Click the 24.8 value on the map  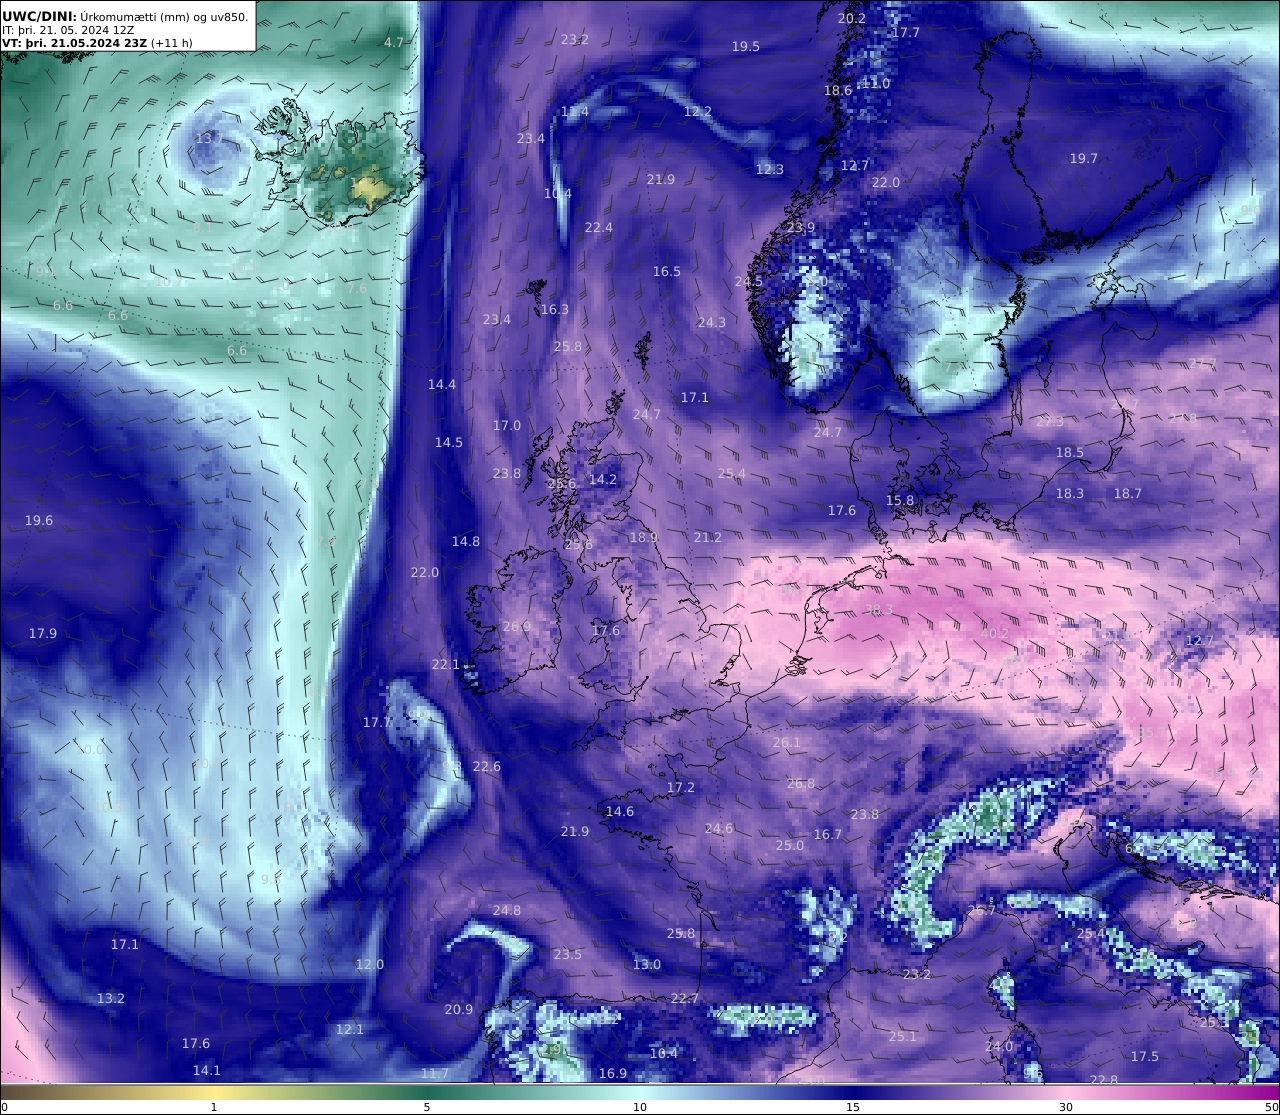[x=507, y=910]
